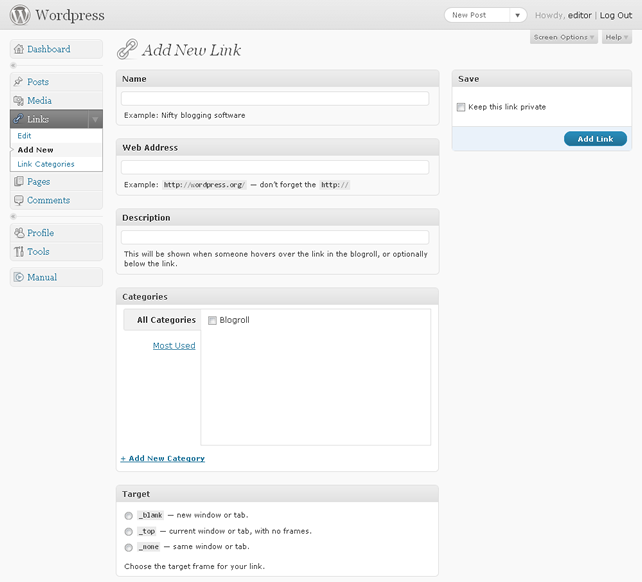Collapse the Links submenu arrow
The width and height of the screenshot is (642, 582).
95,119
